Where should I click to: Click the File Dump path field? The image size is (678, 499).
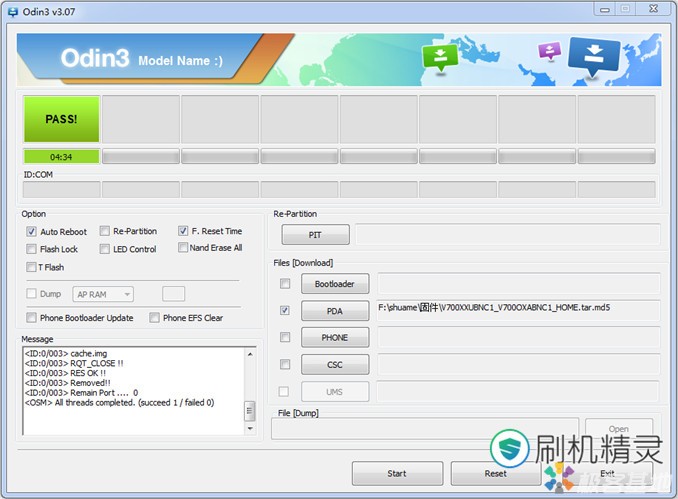point(425,429)
